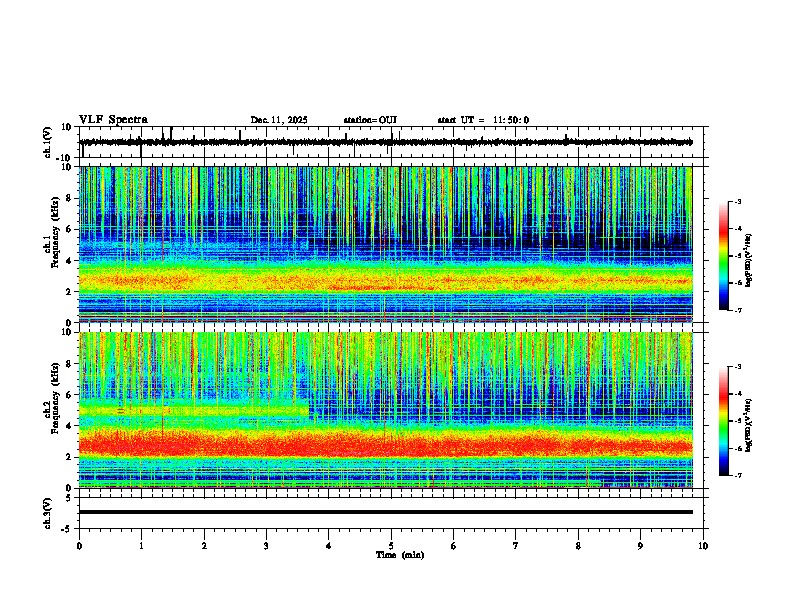Click inside the ch.1 spectrogram plot

click(386, 244)
